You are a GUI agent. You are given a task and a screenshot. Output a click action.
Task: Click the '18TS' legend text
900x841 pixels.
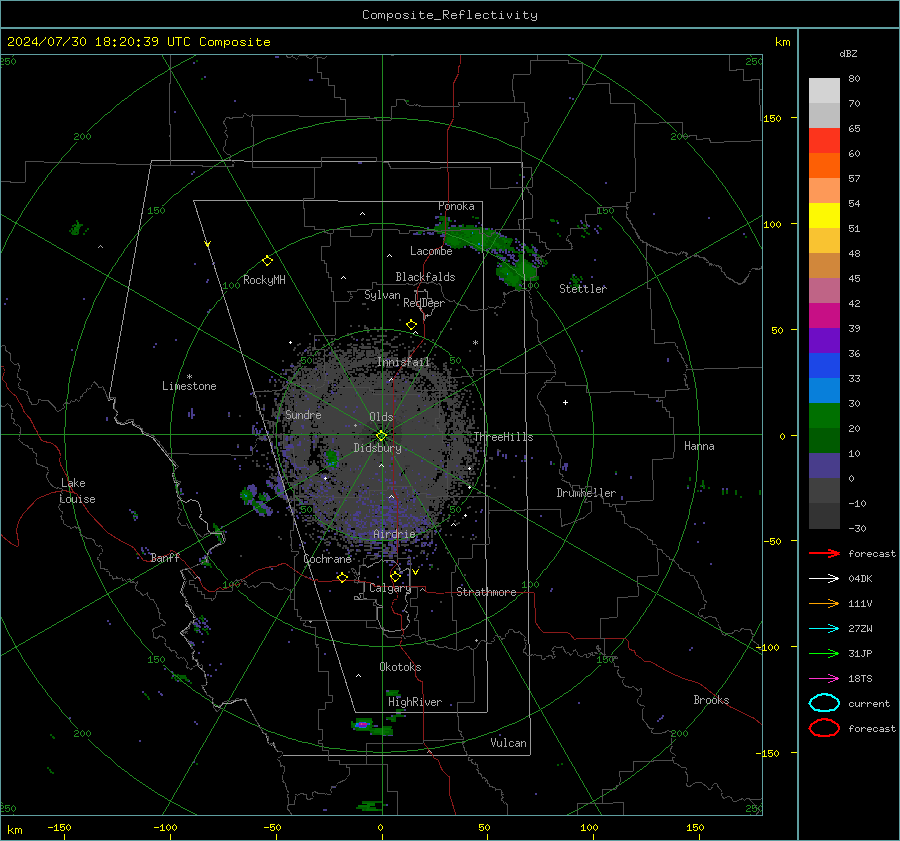point(860,679)
